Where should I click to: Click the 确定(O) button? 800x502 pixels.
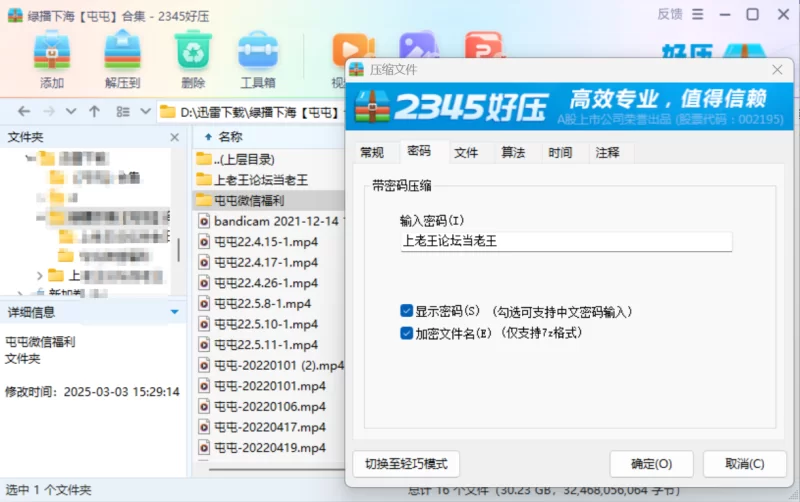point(652,464)
